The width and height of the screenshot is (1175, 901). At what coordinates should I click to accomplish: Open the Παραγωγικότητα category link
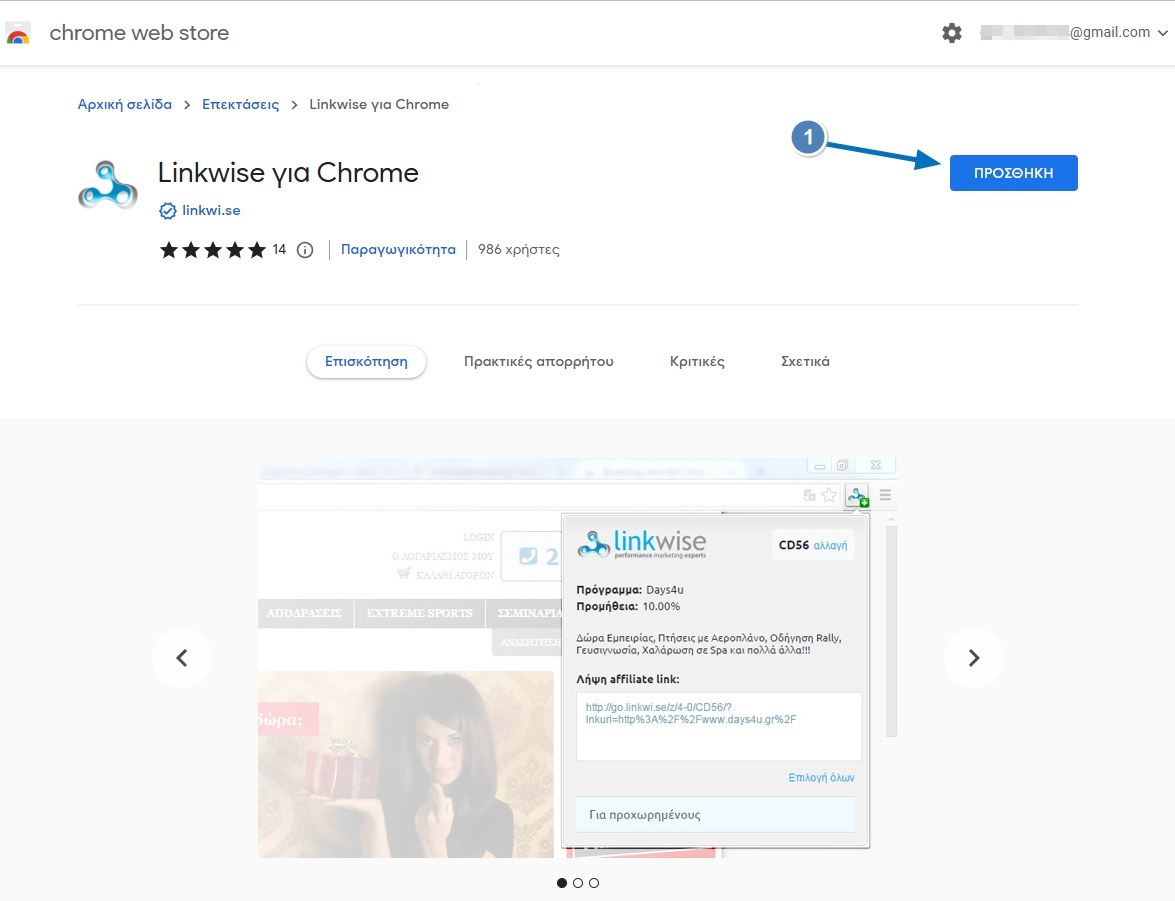click(398, 250)
